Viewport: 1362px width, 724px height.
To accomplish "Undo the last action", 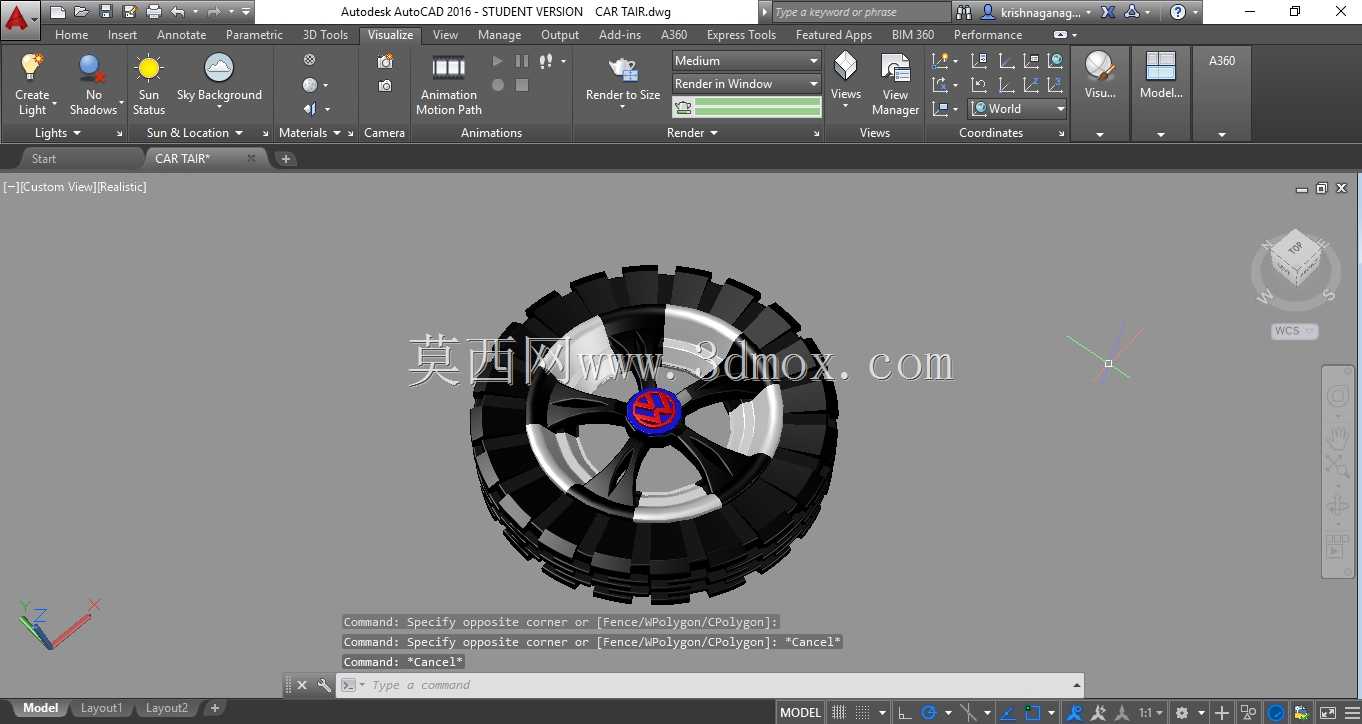I will pos(177,12).
